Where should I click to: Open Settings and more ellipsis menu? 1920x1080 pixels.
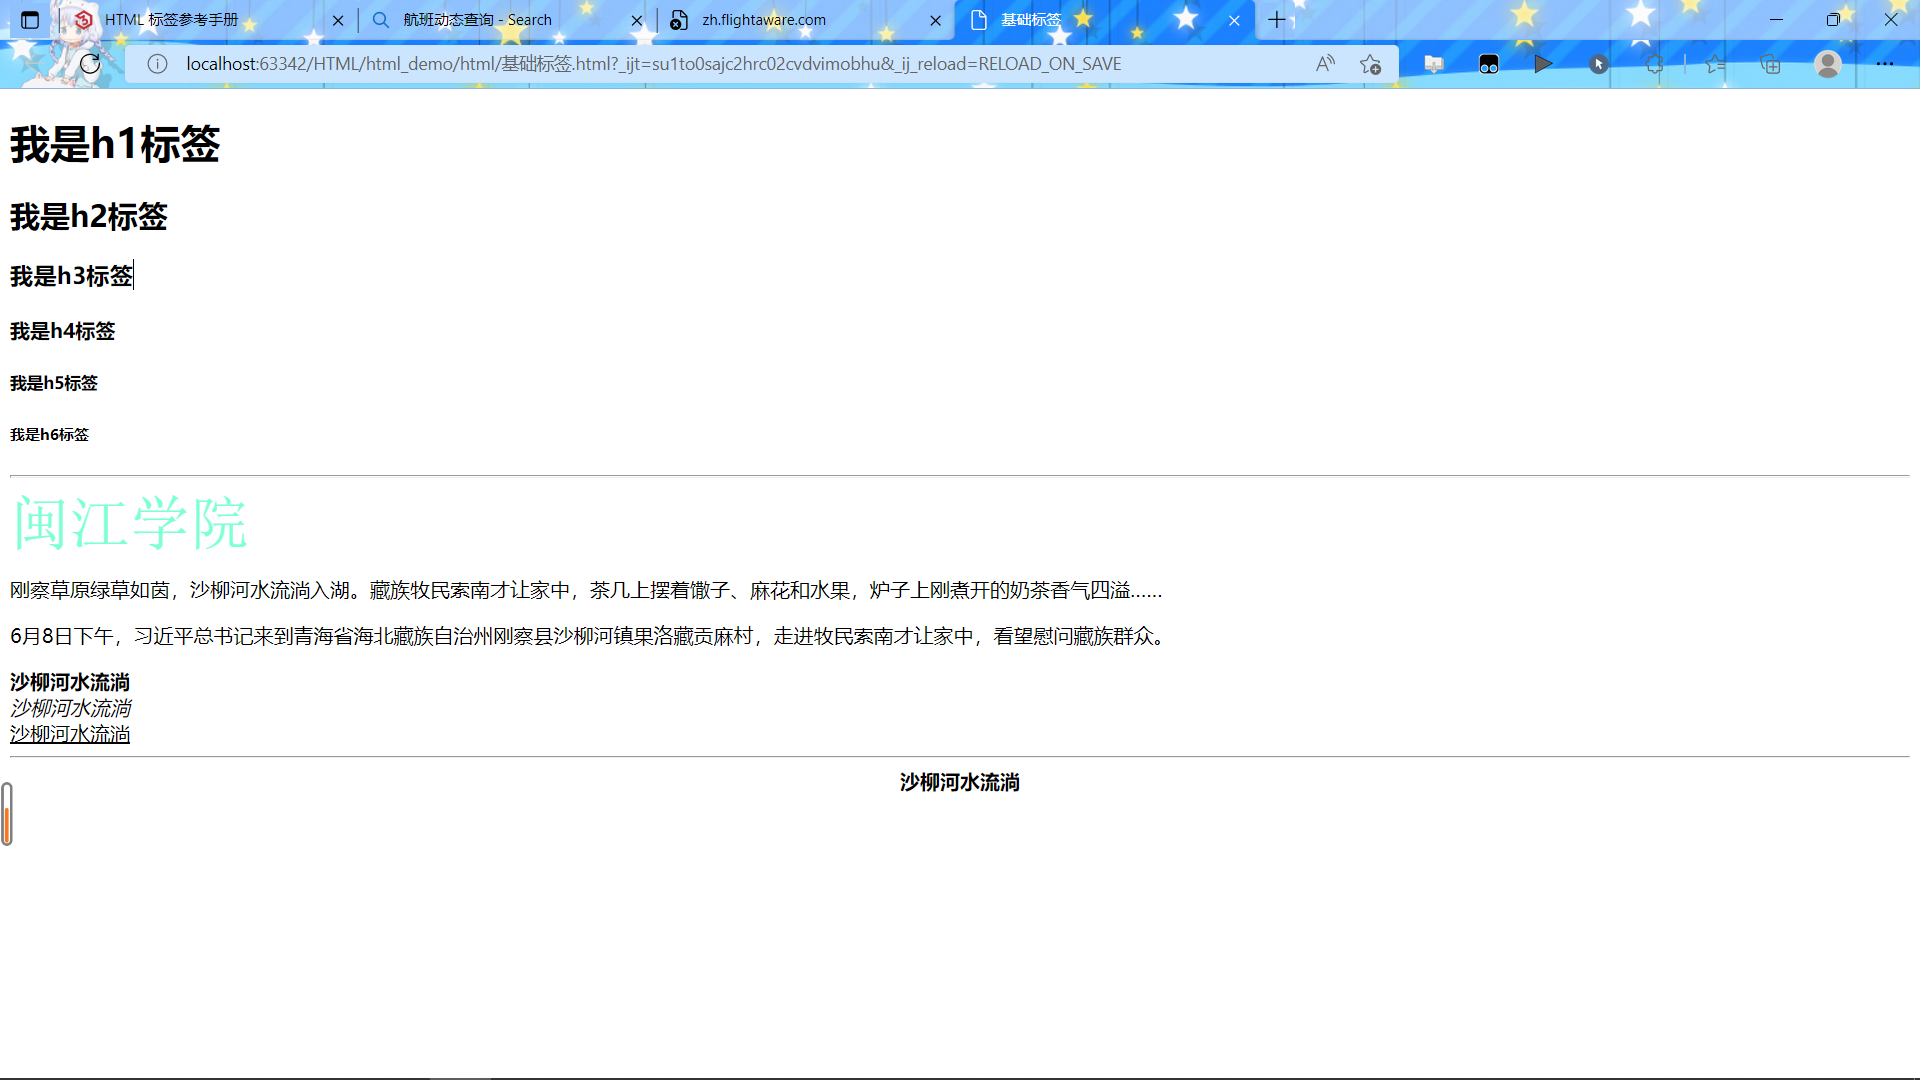coord(1884,64)
